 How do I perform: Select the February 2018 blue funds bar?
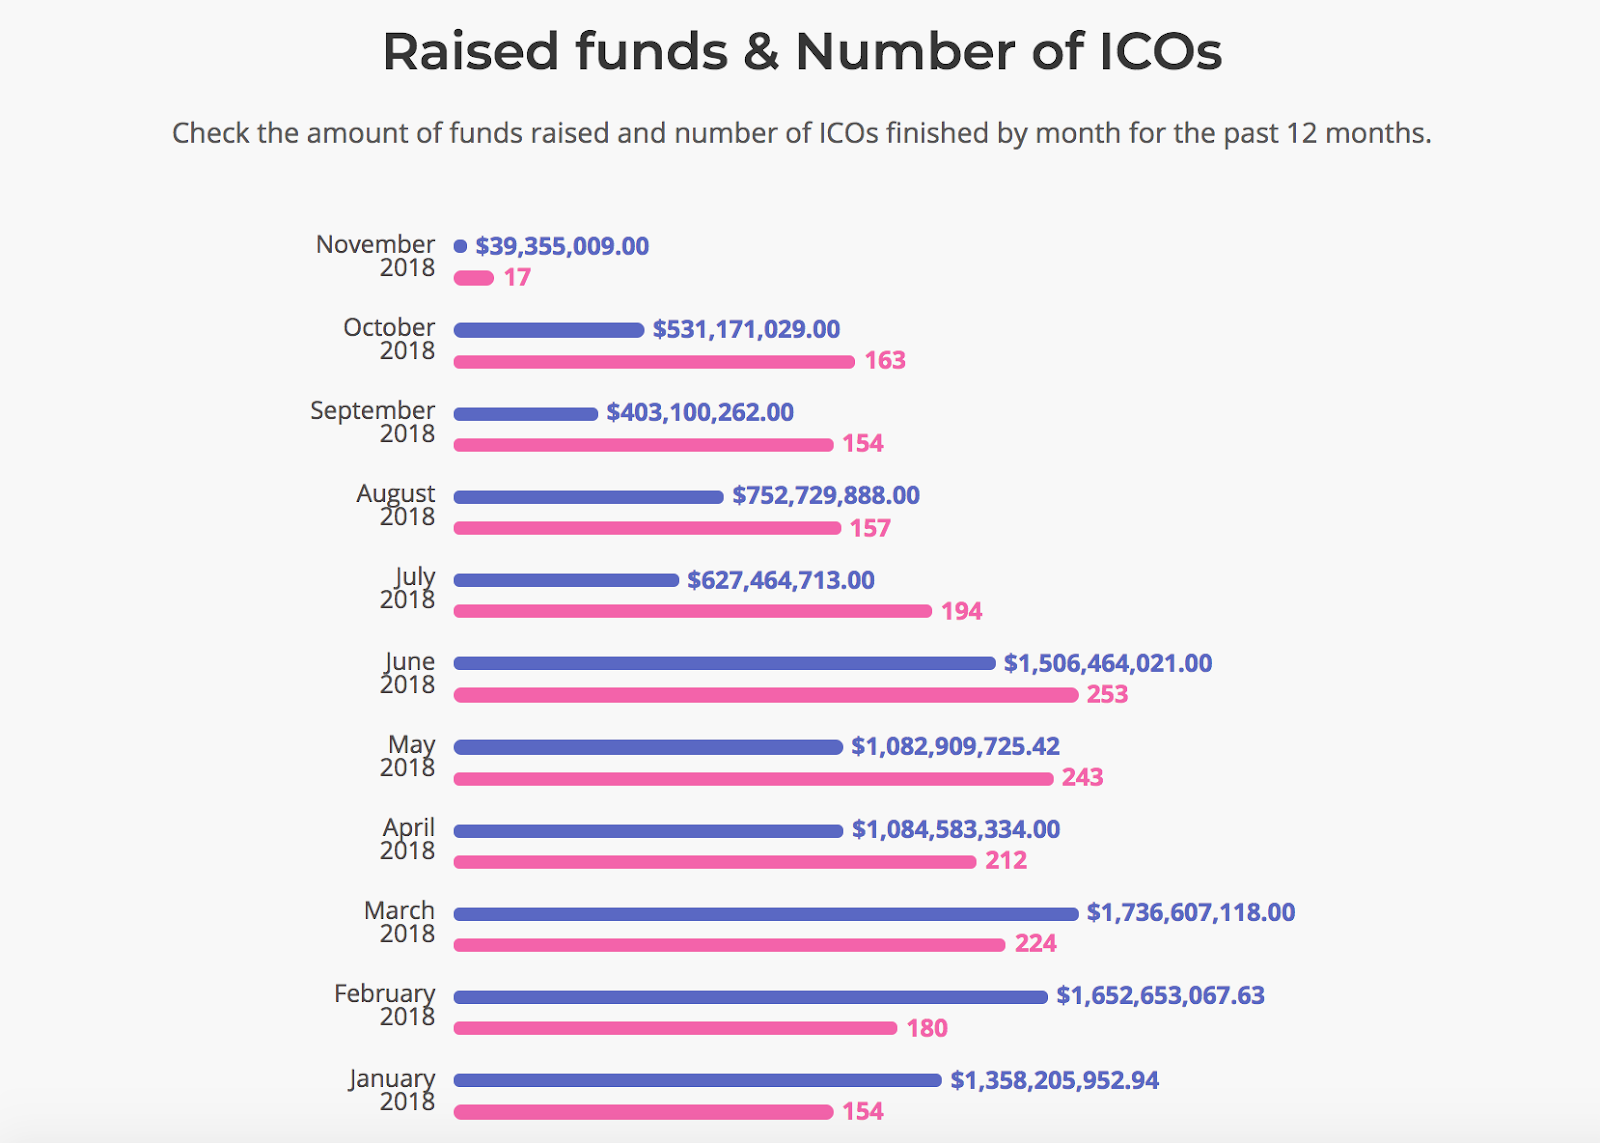(x=750, y=997)
